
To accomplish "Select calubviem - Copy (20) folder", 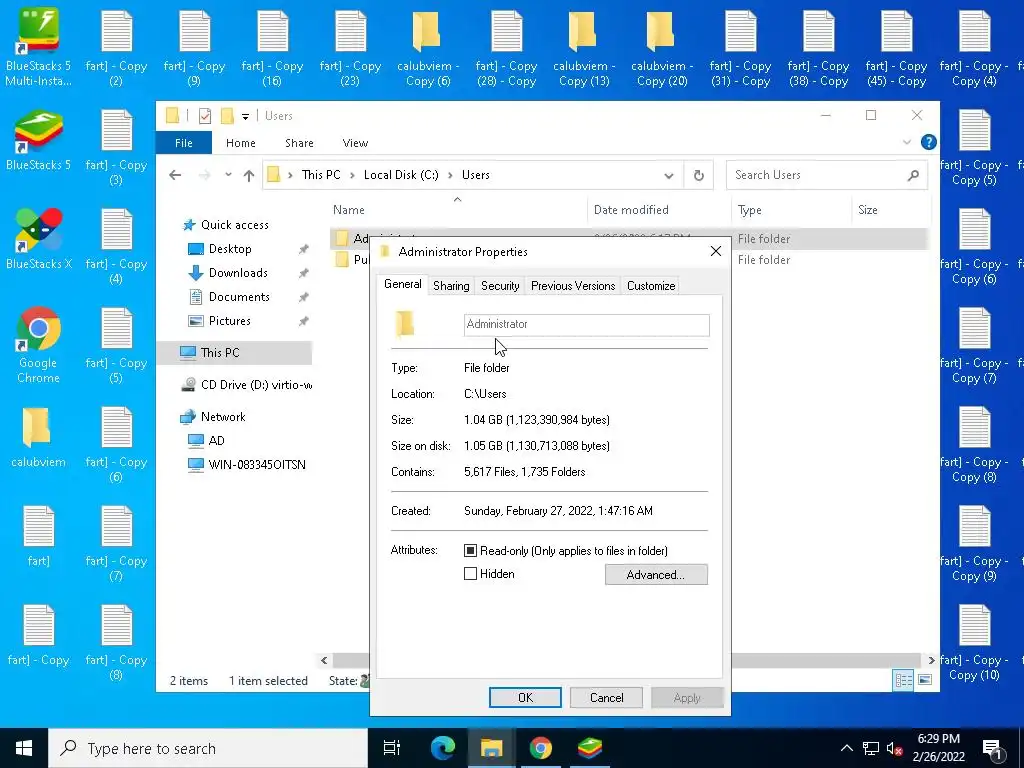I will tap(662, 47).
